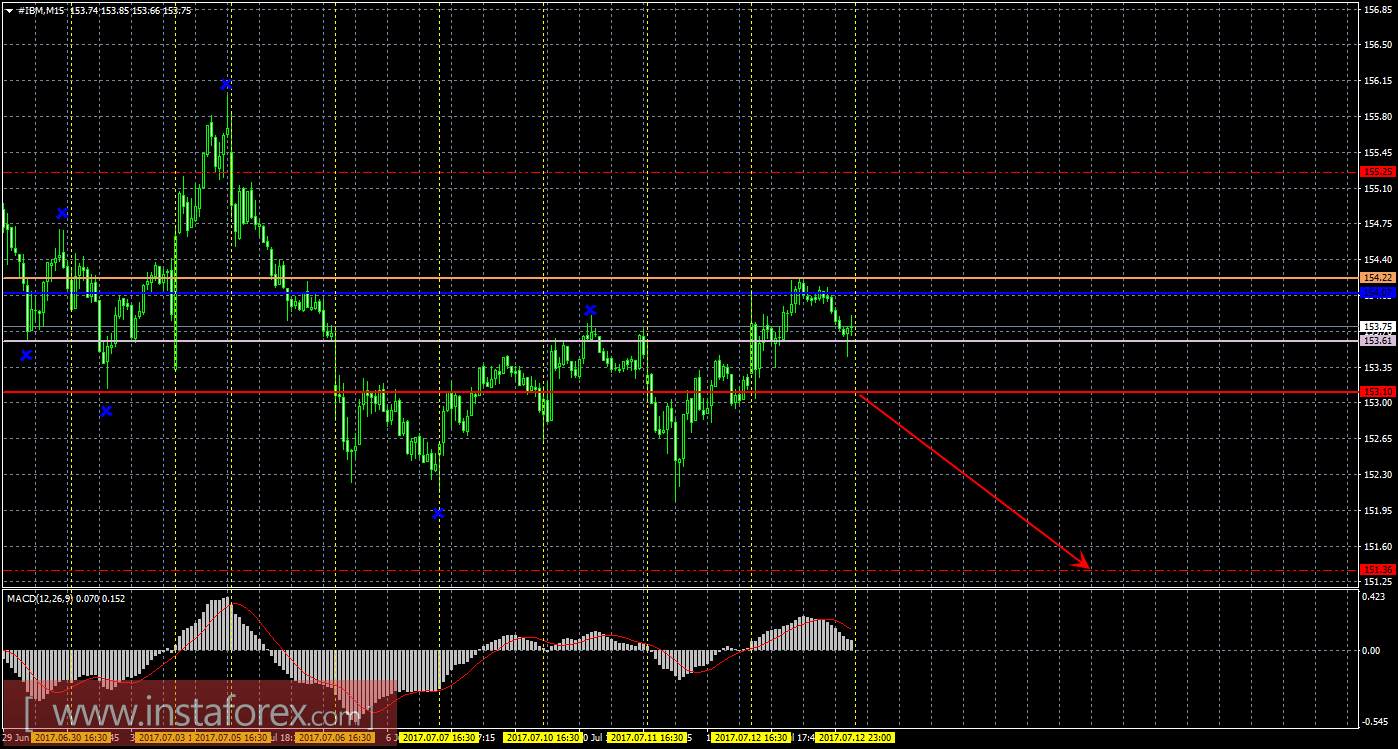Click the 151.95 value on the price scale
This screenshot has height=749, width=1398.
pos(1378,511)
